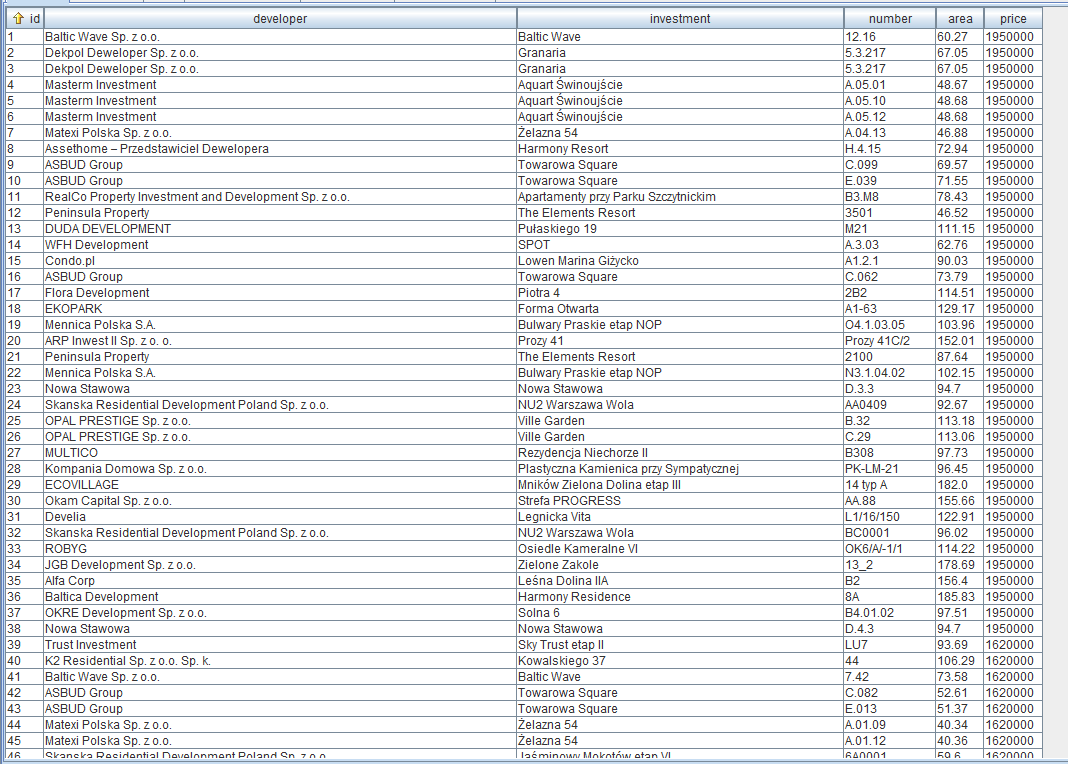This screenshot has height=764, width=1068.
Task: Select the number cell PK-LM-21
Action: coord(872,469)
